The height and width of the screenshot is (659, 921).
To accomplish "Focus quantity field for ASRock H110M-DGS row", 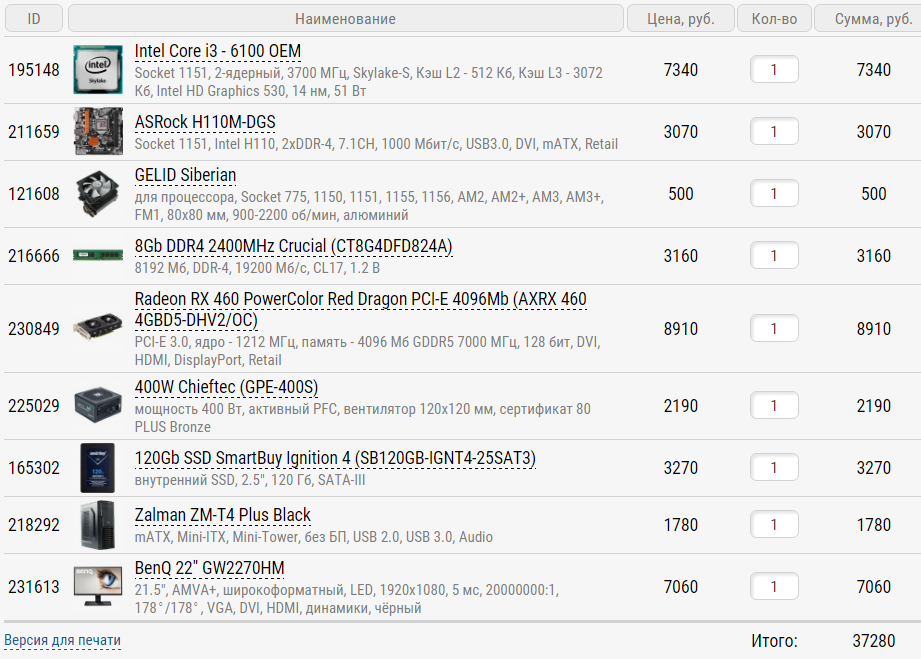I will 774,132.
